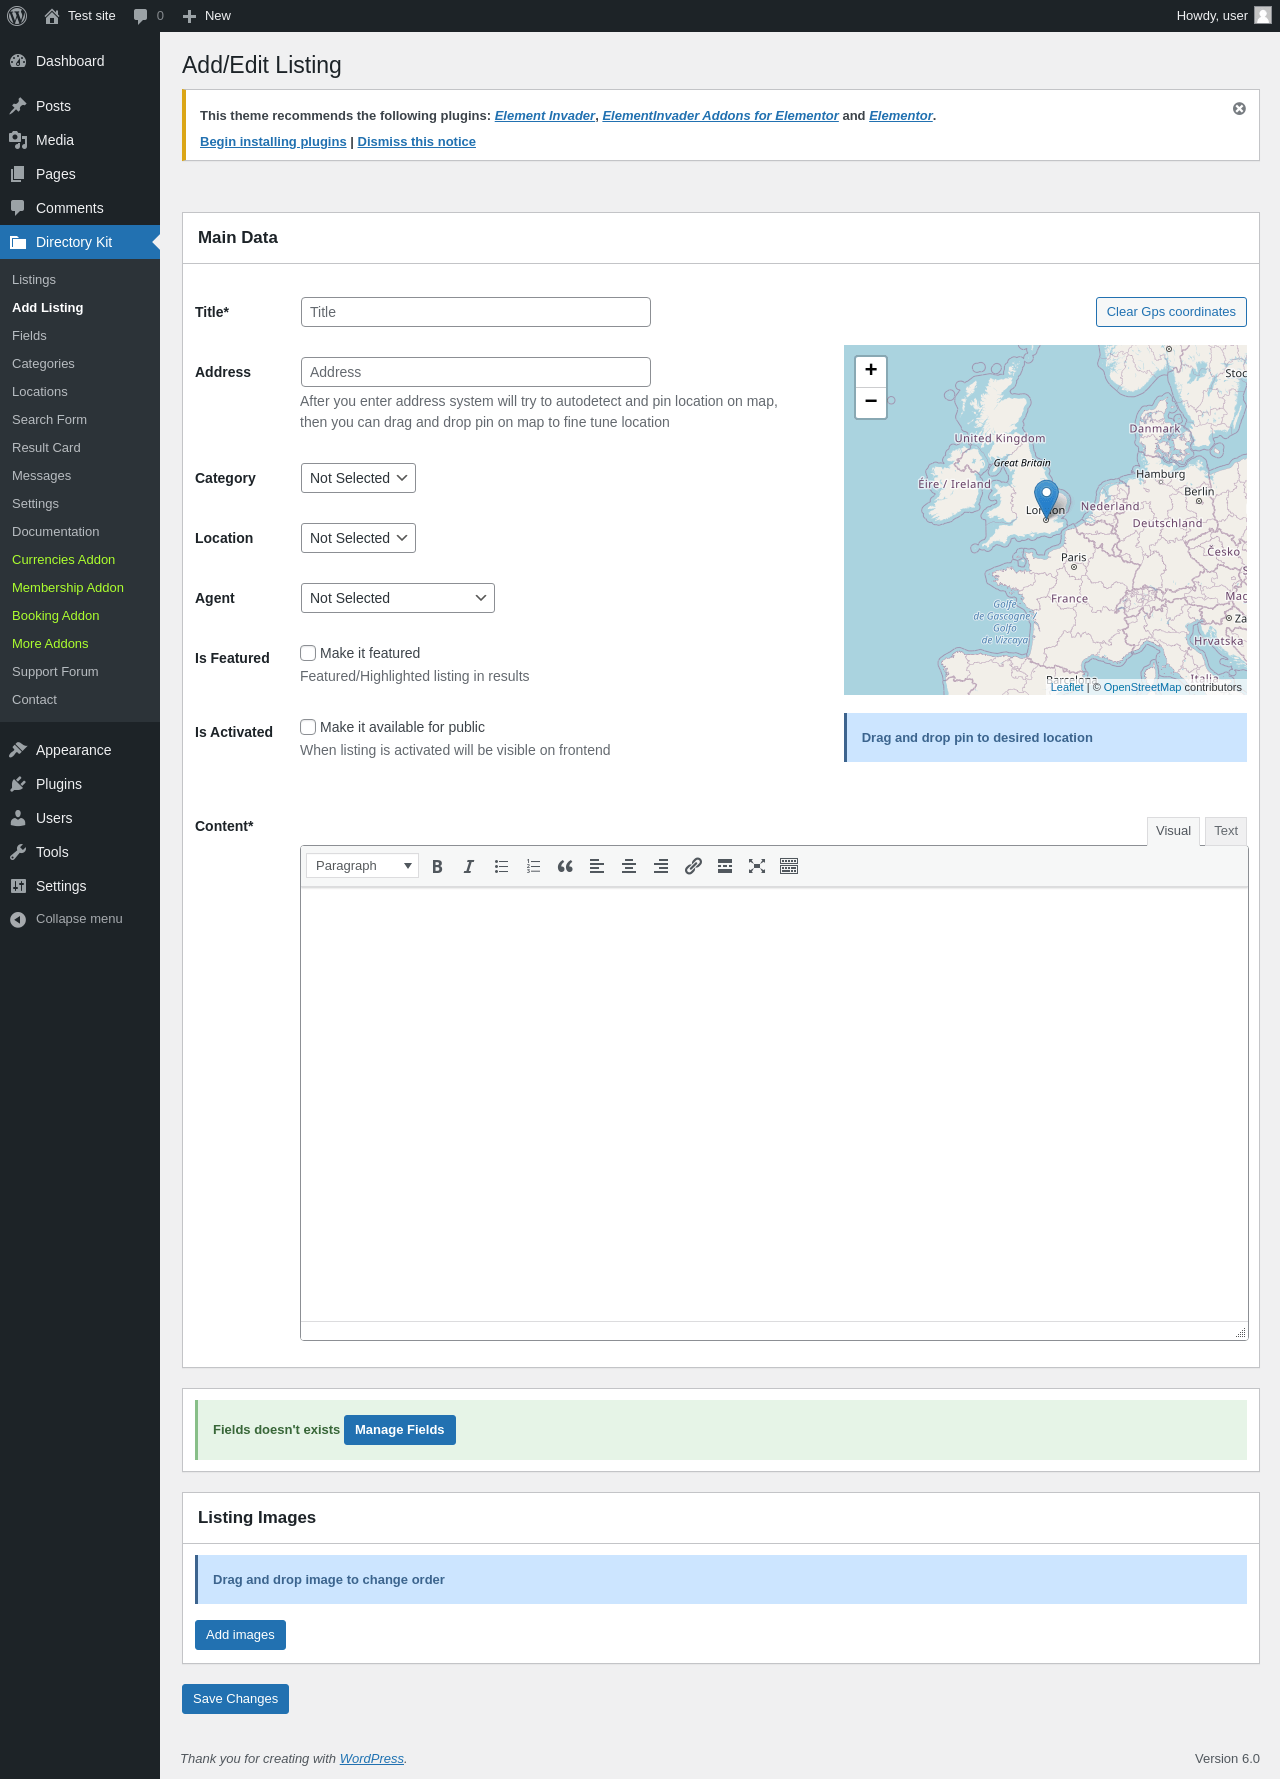Viewport: 1280px width, 1779px height.
Task: Open Categories in Directory Kit menu
Action: click(x=43, y=364)
